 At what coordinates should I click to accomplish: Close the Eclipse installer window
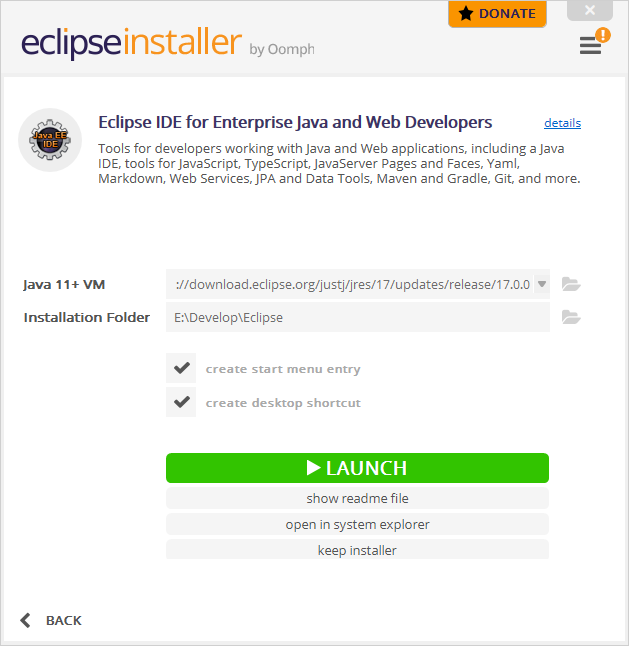(x=590, y=10)
